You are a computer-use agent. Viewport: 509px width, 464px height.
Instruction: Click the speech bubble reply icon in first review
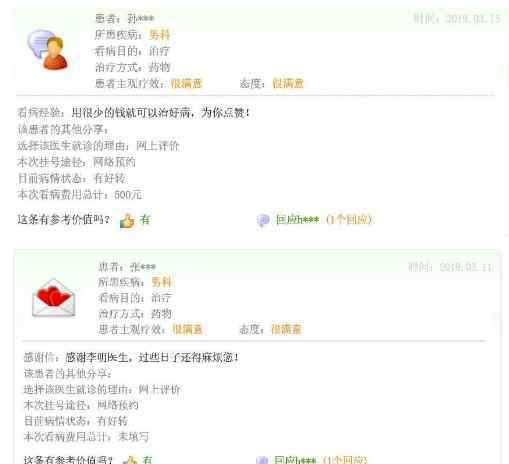263,220
